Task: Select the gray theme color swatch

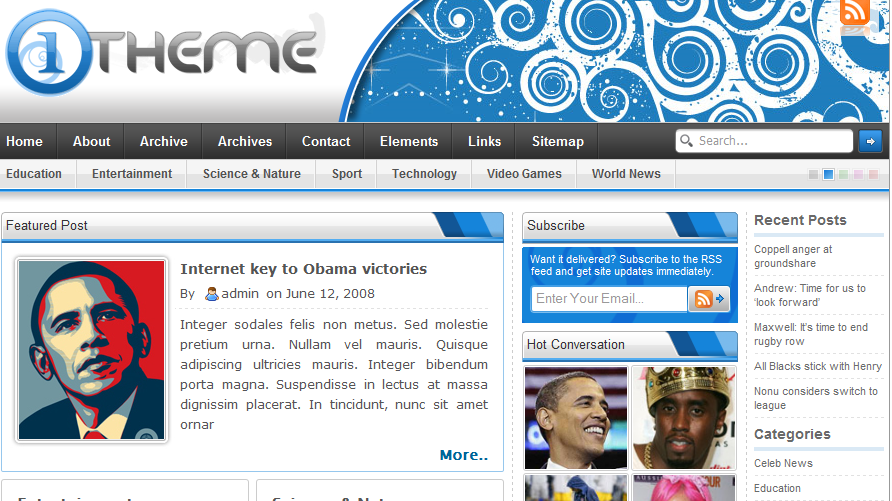Action: point(813,174)
